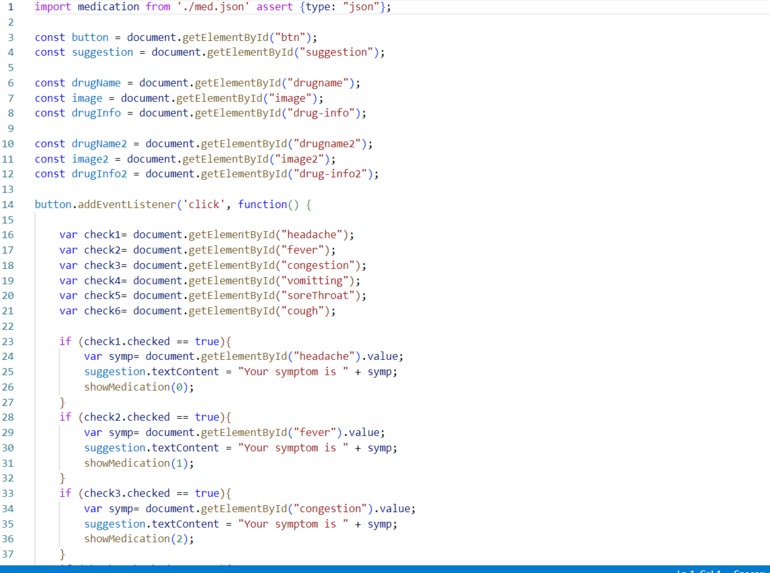Click suggestion.textContent on line 30
The image size is (770, 573).
pyautogui.click(x=151, y=448)
